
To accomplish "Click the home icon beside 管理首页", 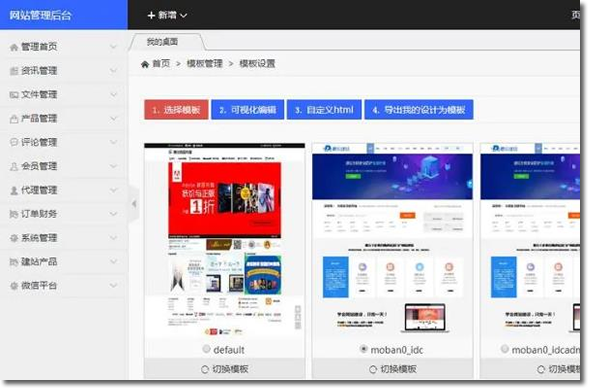I will click(14, 47).
